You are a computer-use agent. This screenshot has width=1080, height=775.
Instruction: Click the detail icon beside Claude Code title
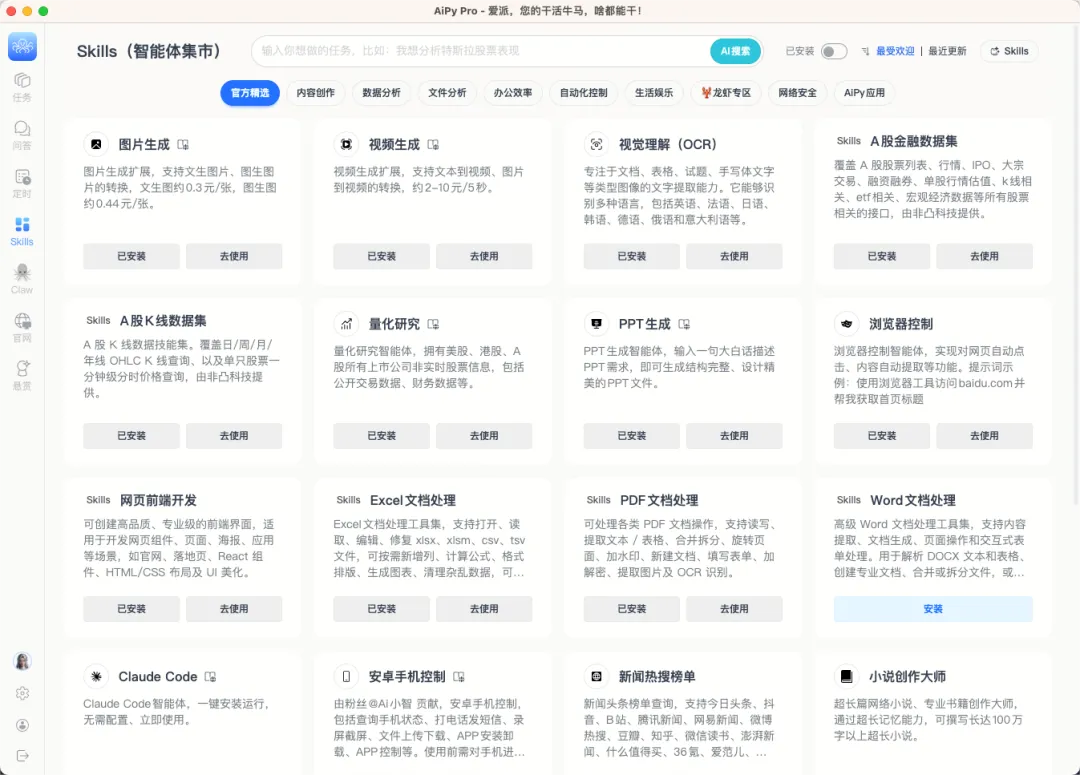[210, 677]
